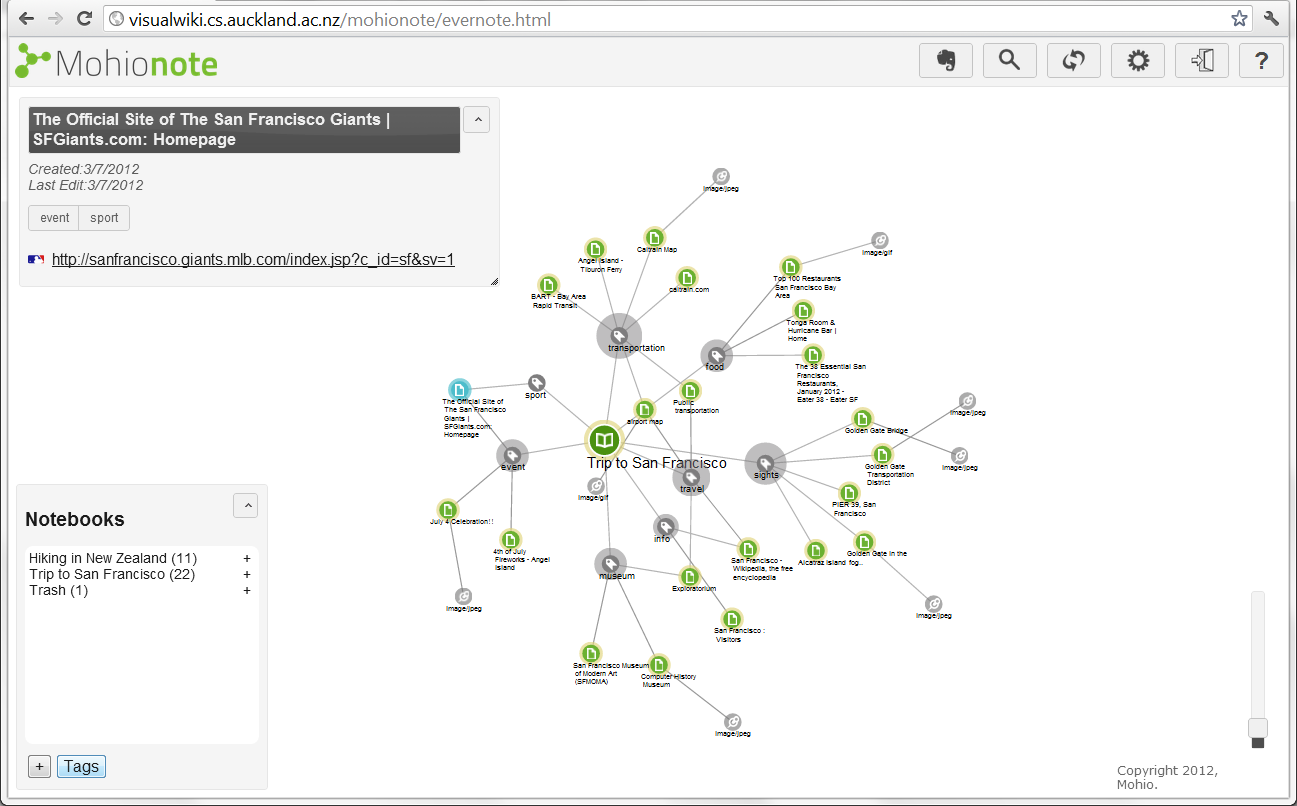Click the add notebook plus button
1297x806 pixels.
click(39, 766)
